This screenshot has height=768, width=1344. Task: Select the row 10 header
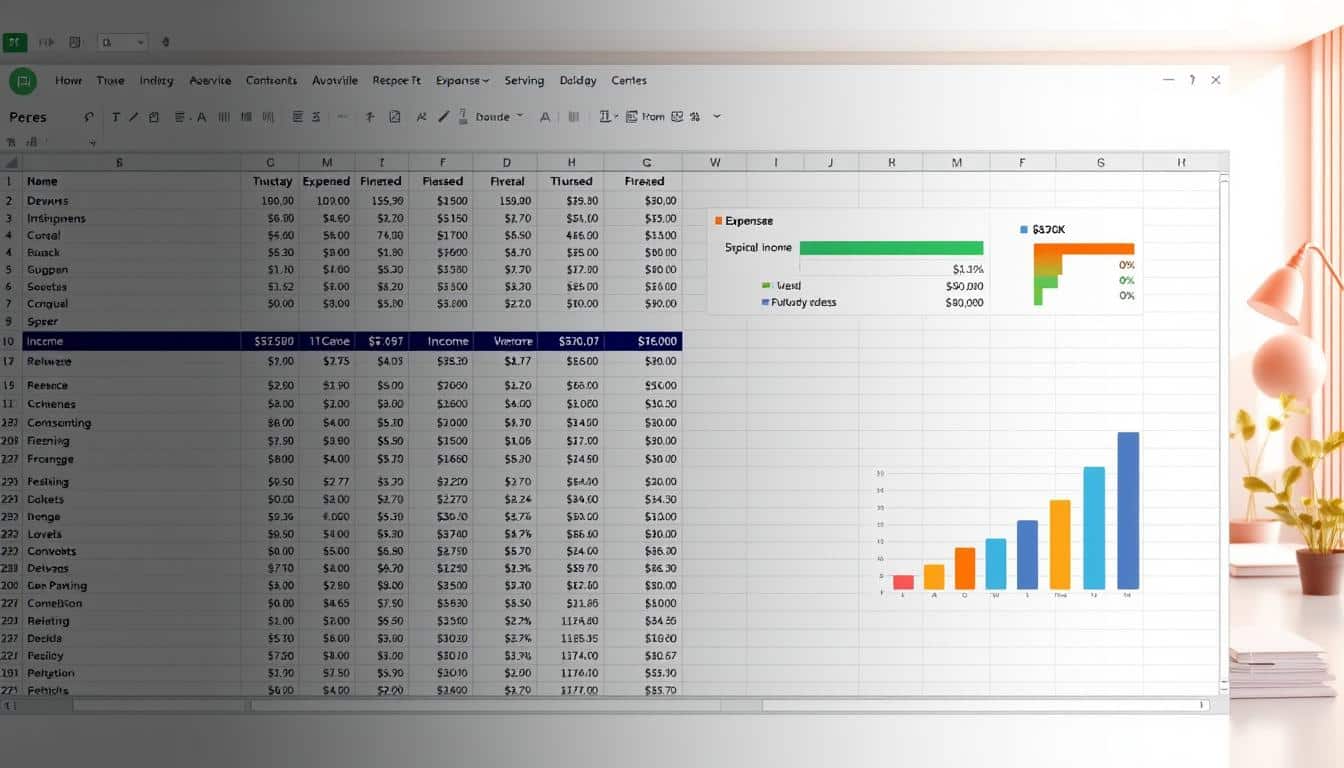point(10,341)
